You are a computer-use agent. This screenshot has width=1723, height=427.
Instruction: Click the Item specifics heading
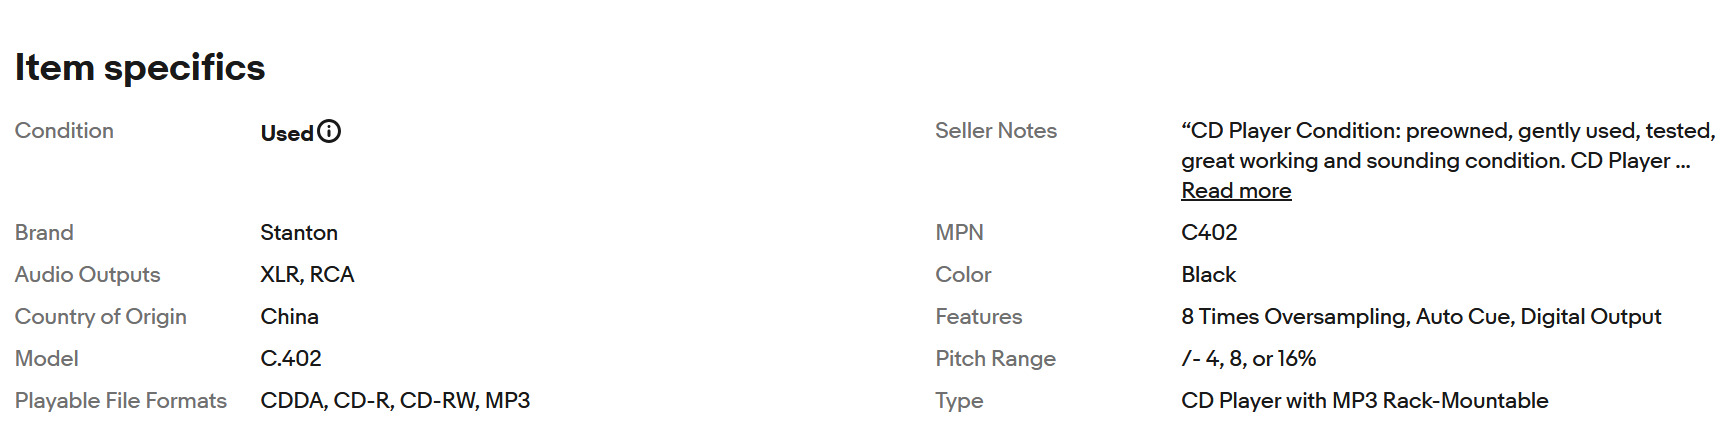pos(140,68)
